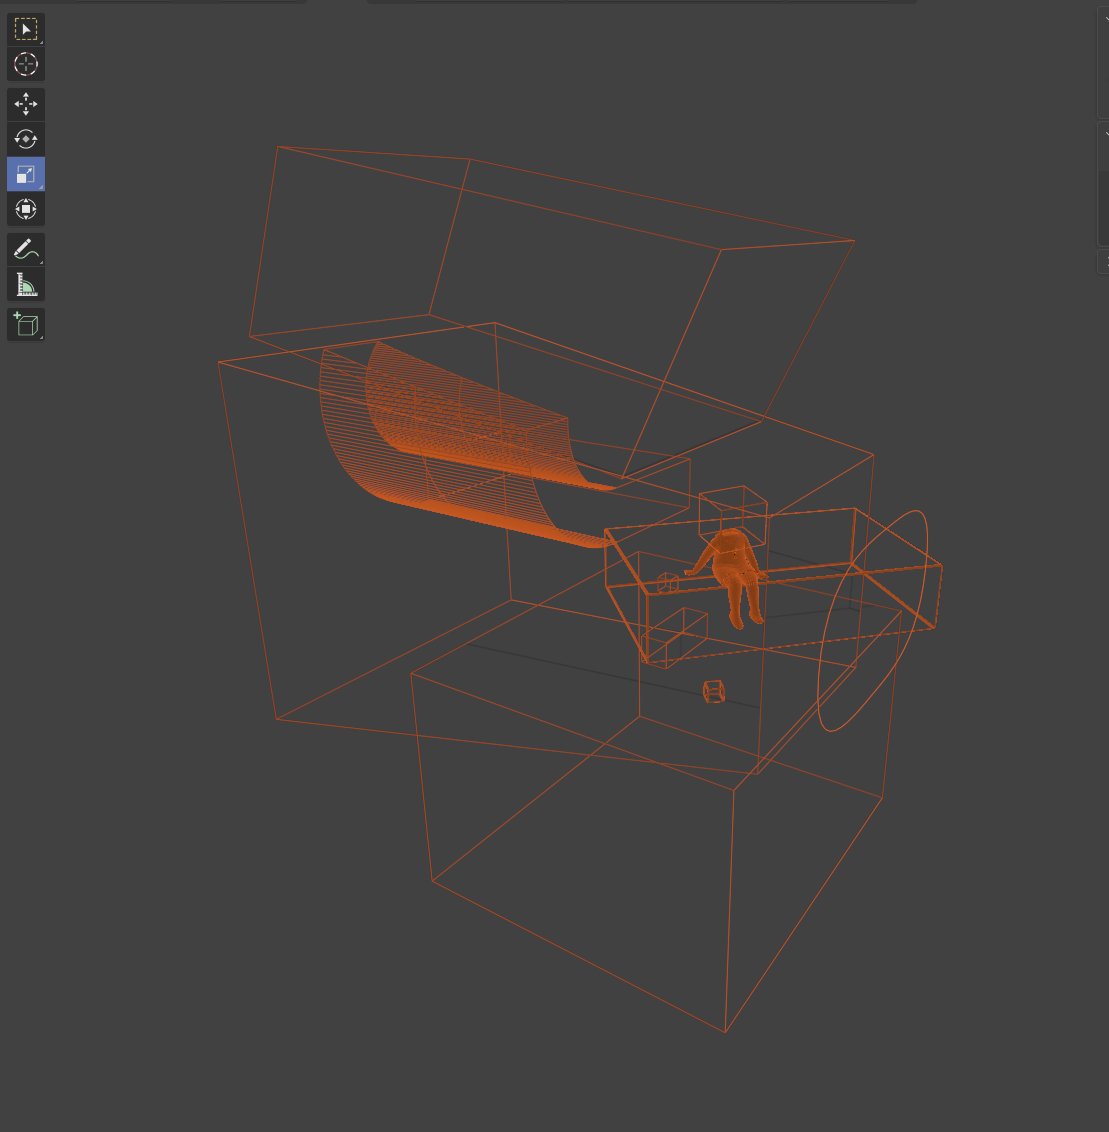1109x1132 pixels.
Task: Click the active Scale tool
Action: (x=26, y=174)
